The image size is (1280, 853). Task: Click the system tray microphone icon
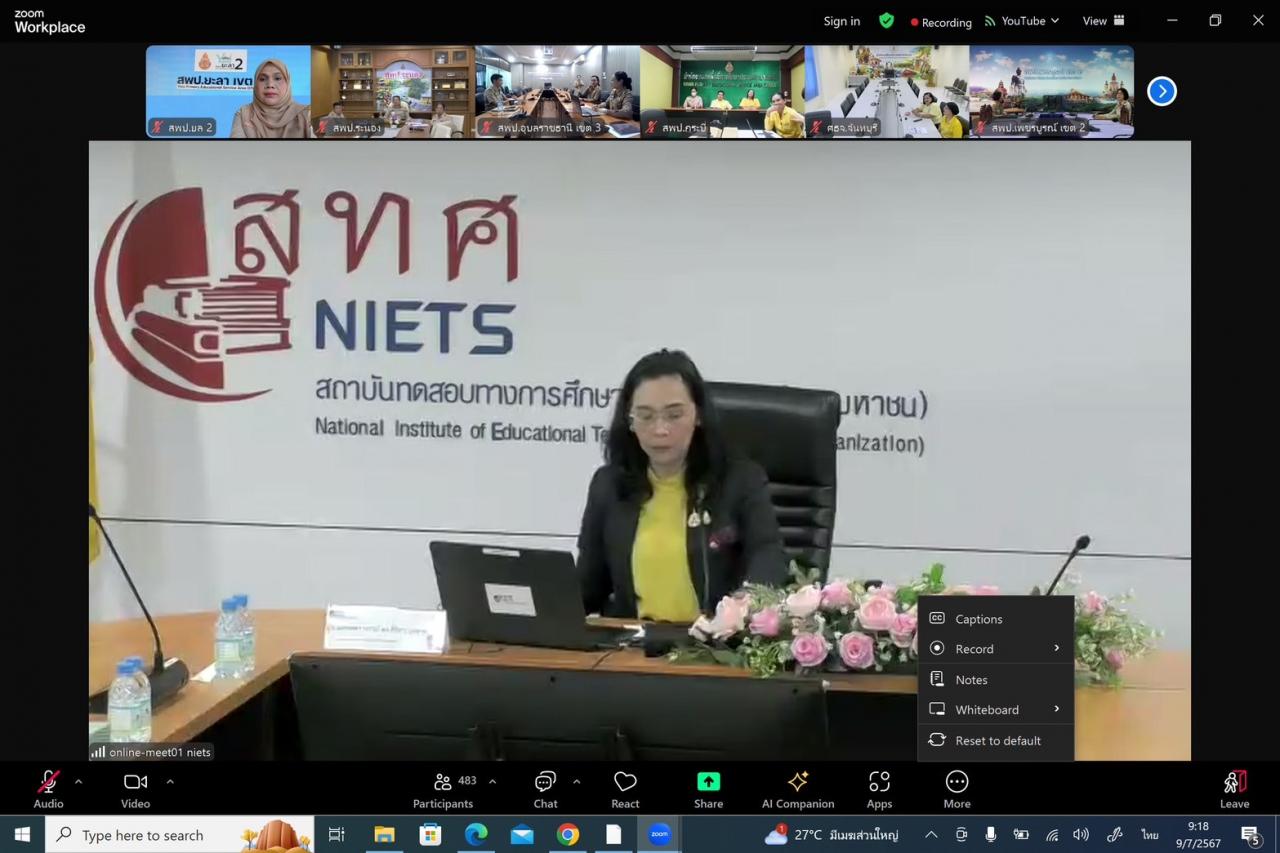click(x=991, y=834)
